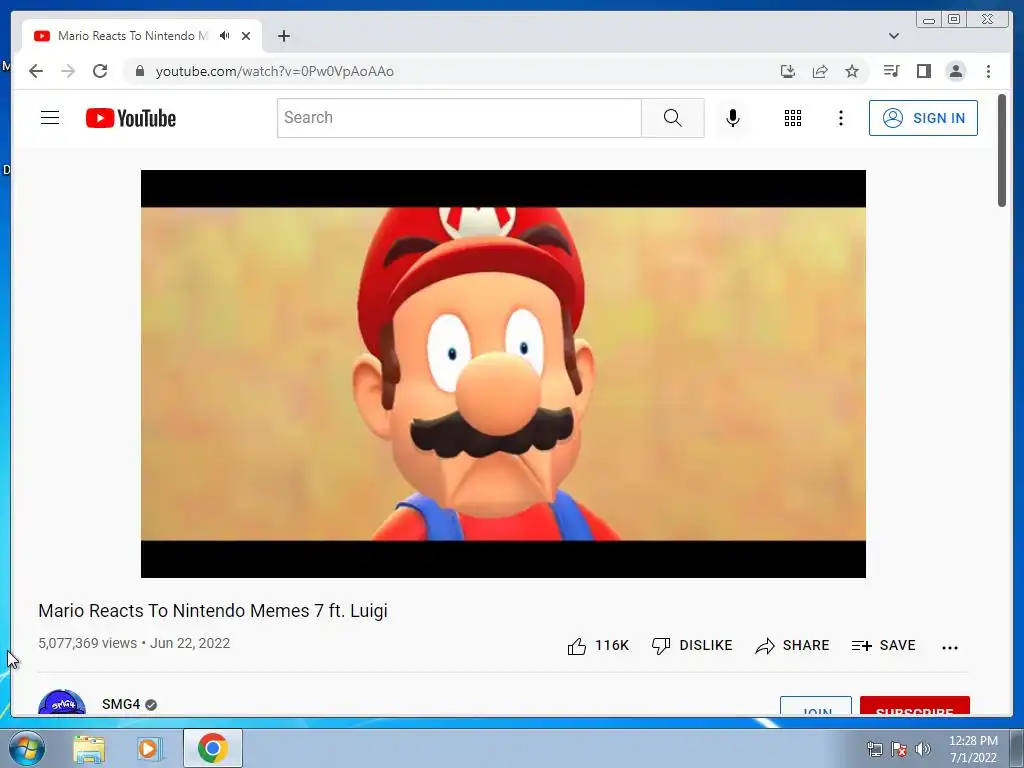Open a new Chrome tab
This screenshot has width=1024, height=768.
(283, 36)
